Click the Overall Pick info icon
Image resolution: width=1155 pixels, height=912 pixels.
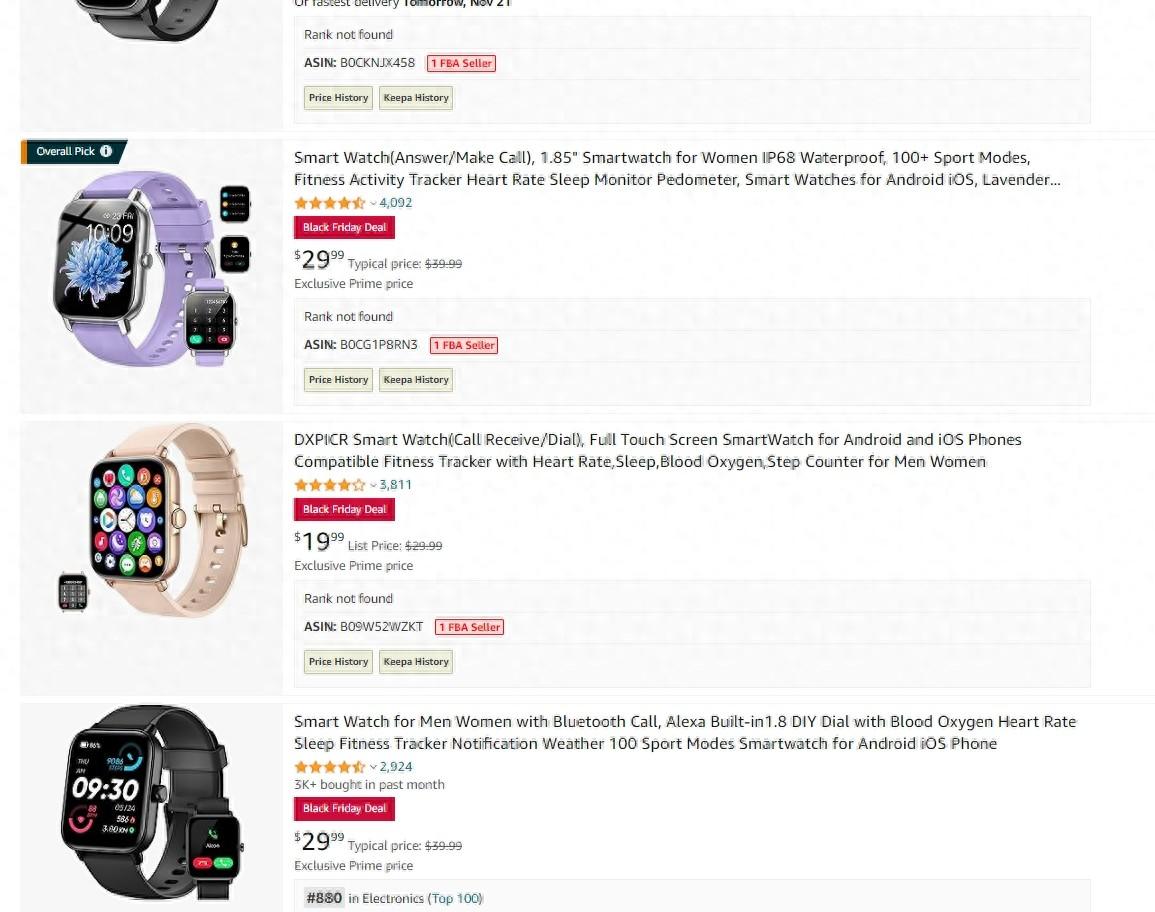(106, 151)
